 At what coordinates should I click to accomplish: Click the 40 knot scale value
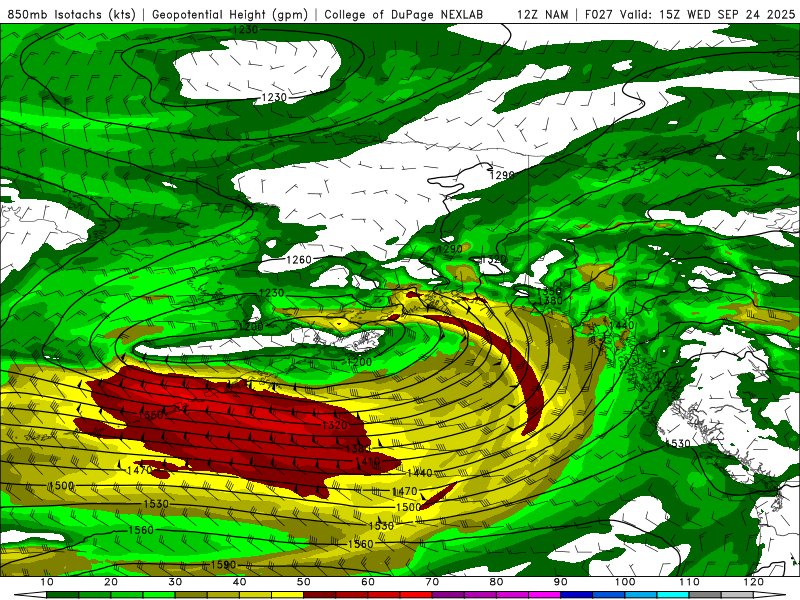tap(239, 582)
